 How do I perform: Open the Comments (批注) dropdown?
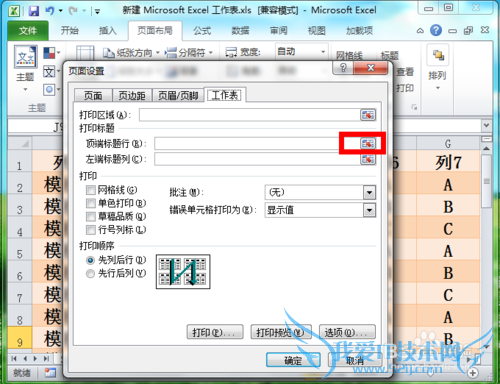pyautogui.click(x=369, y=192)
